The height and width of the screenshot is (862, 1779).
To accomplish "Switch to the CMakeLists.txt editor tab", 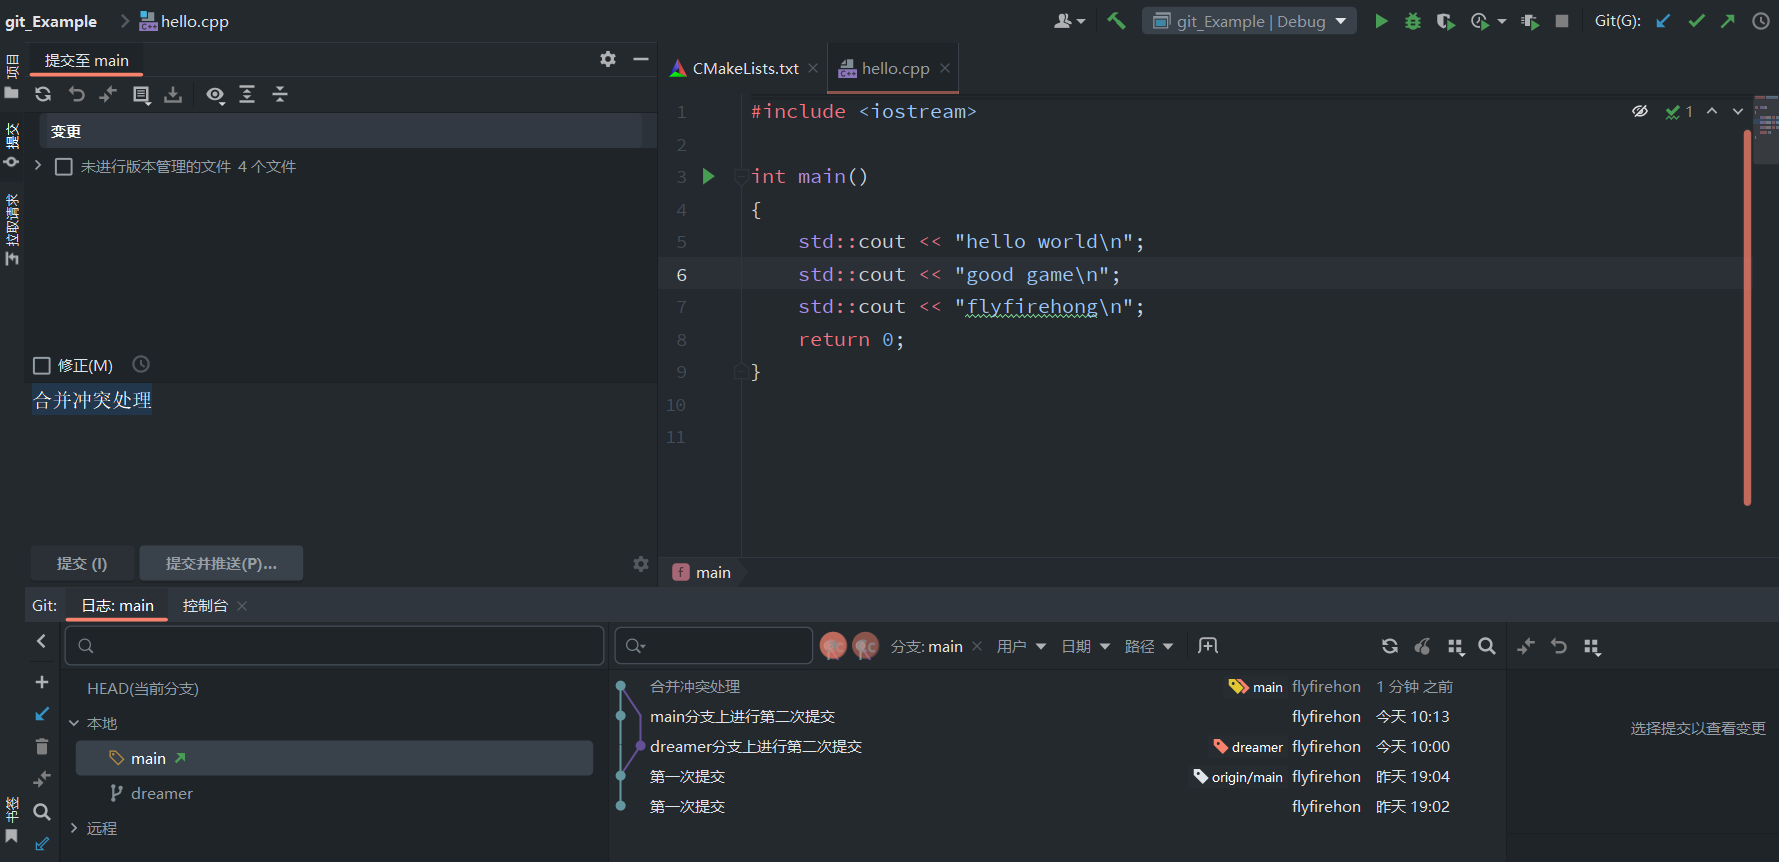I will click(734, 68).
